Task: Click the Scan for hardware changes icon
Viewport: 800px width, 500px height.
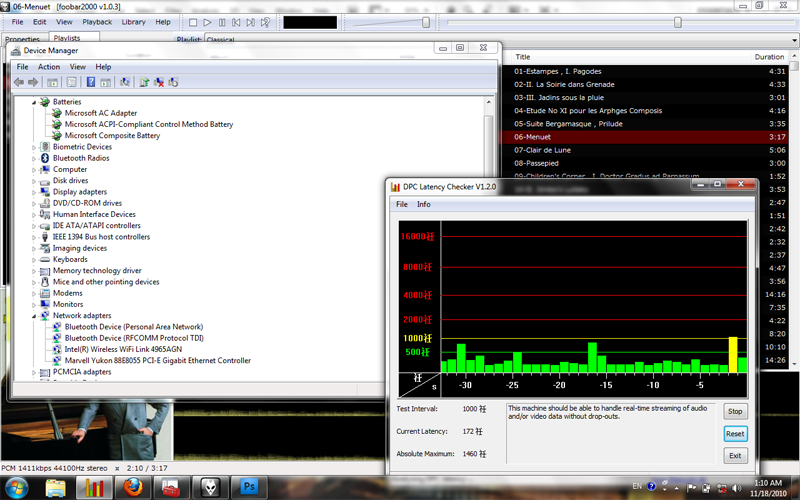Action: tap(124, 82)
